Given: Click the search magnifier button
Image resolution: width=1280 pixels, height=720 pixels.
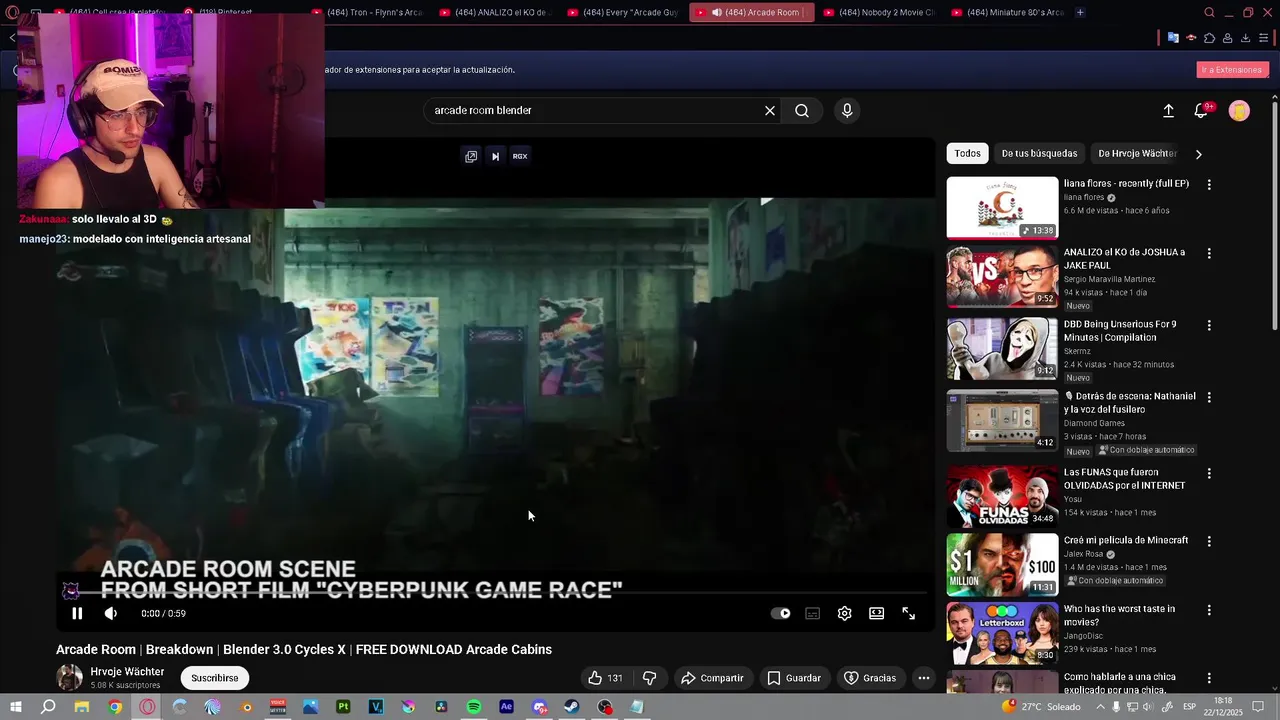Looking at the screenshot, I should [802, 111].
